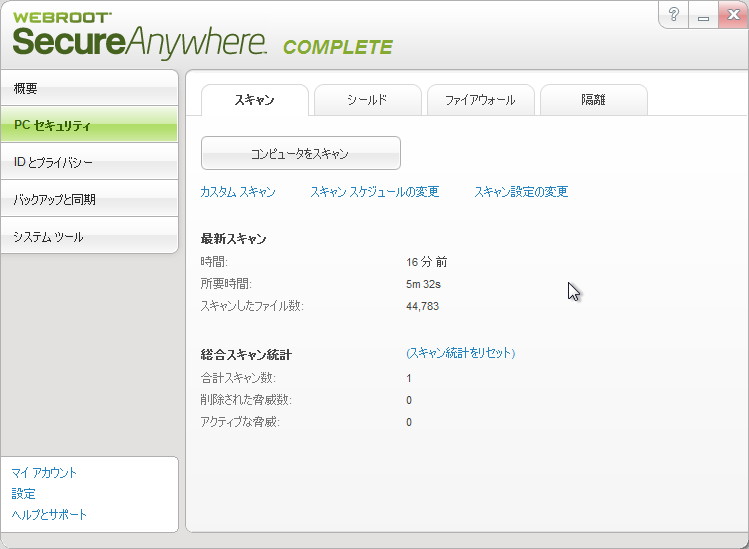Open the ヘルプとサポート link
This screenshot has width=749, height=549.
click(x=49, y=515)
